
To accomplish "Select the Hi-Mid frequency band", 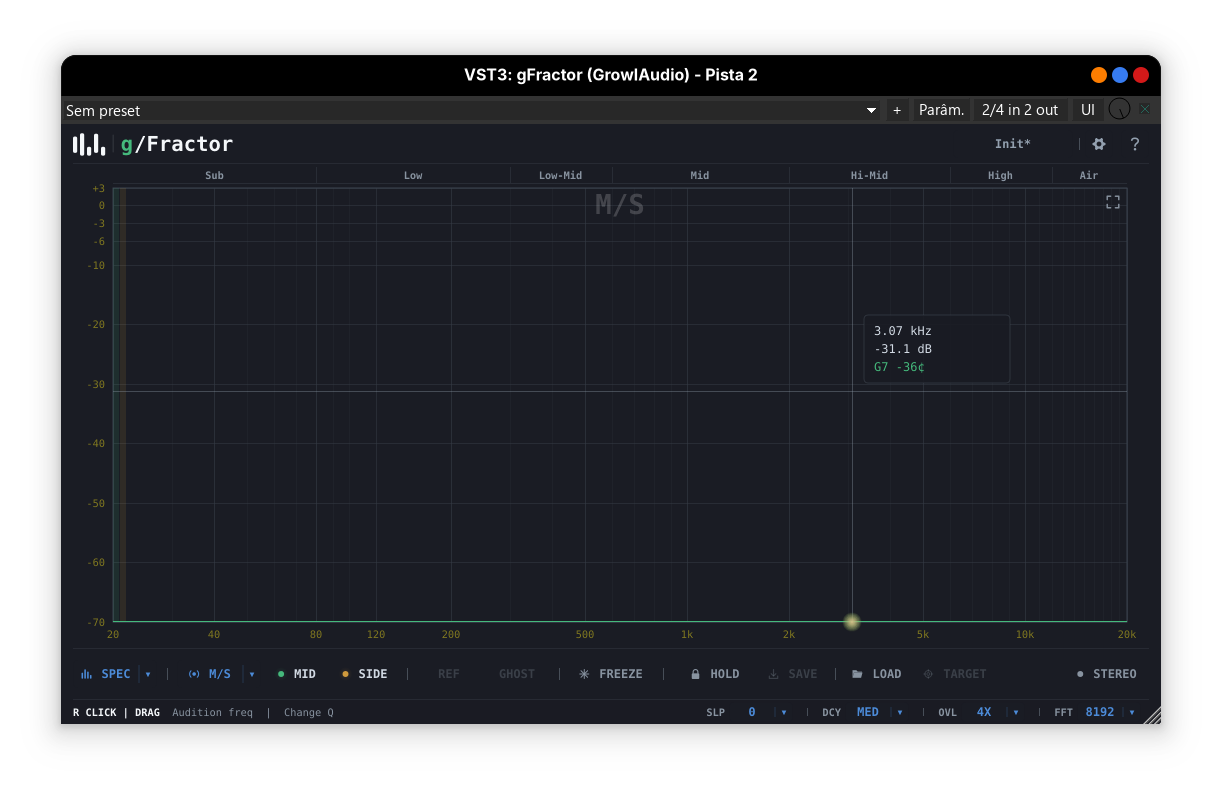I will (x=869, y=175).
